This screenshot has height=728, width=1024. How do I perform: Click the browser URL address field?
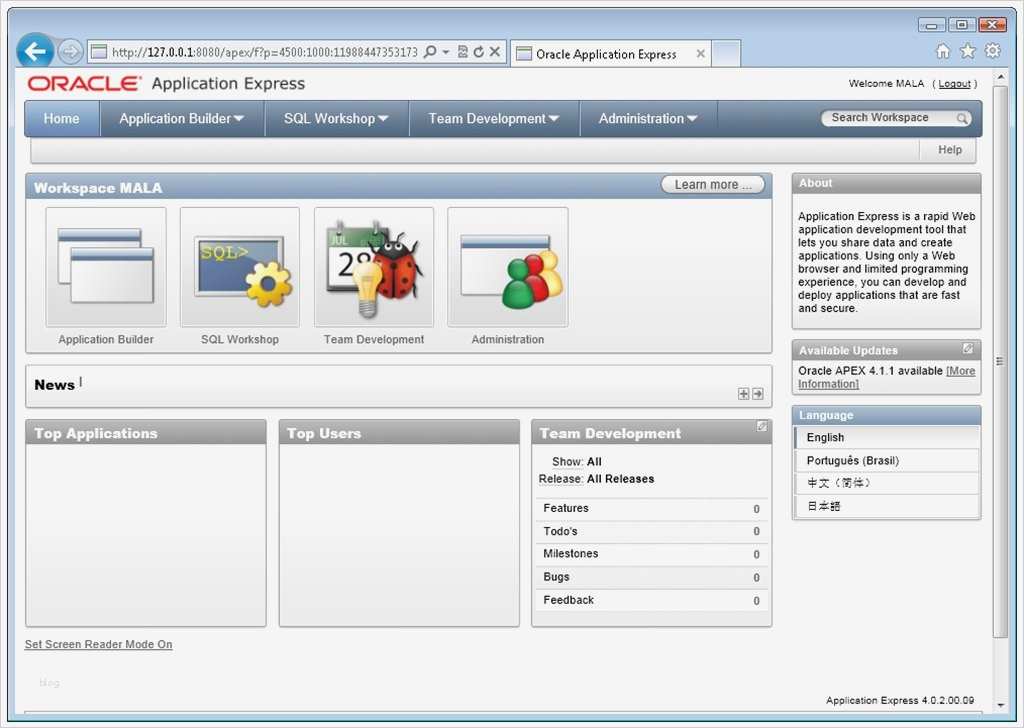[x=264, y=52]
